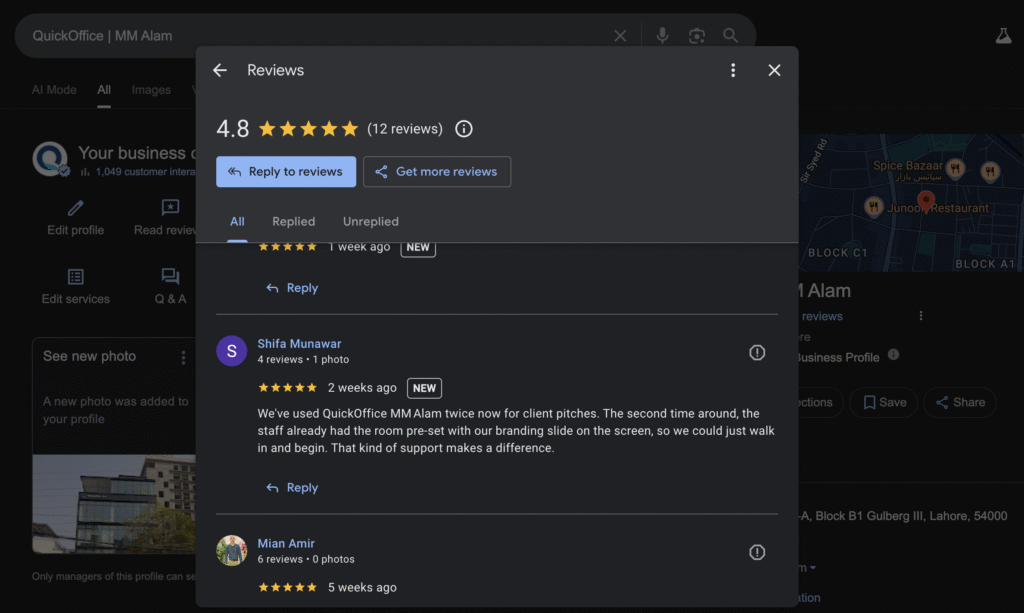Open the Q & A section icon
This screenshot has height=613, width=1024.
coord(170,277)
